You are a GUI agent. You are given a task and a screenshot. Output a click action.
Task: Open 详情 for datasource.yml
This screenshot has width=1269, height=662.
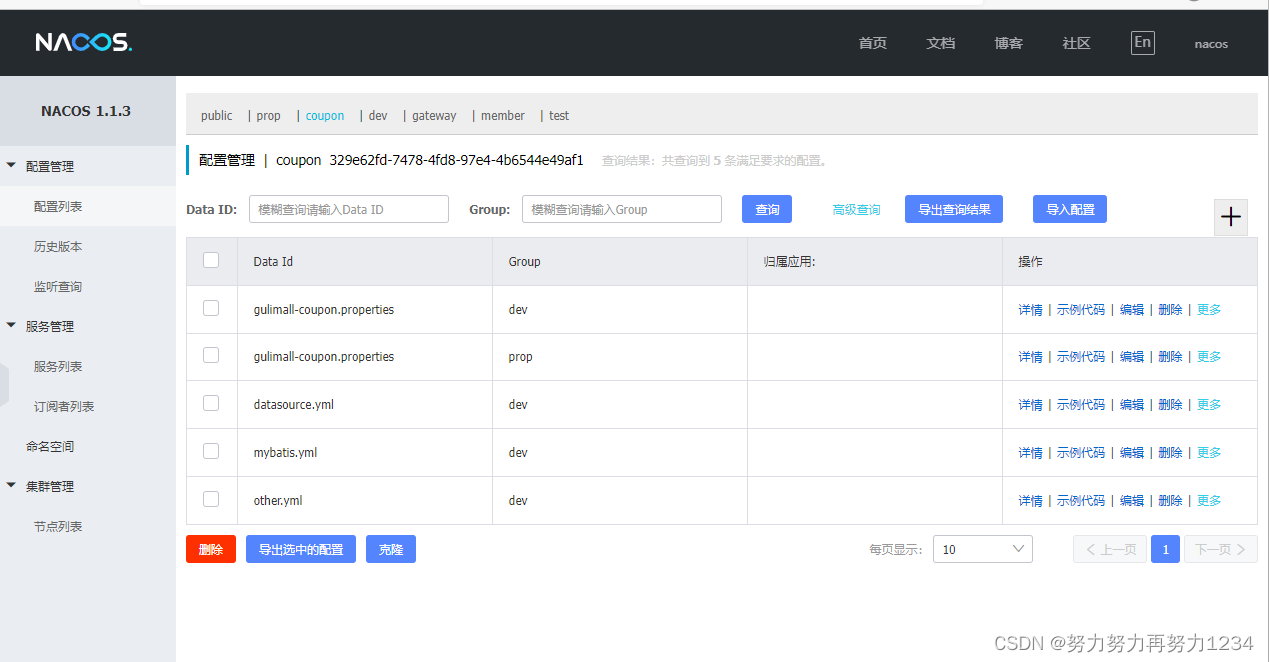click(x=1030, y=405)
